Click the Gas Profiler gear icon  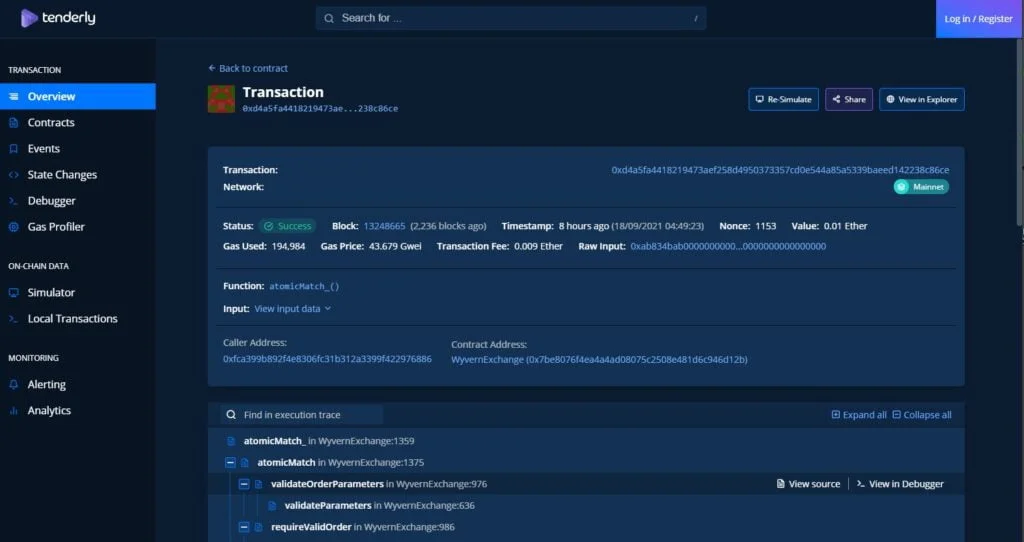tap(14, 227)
